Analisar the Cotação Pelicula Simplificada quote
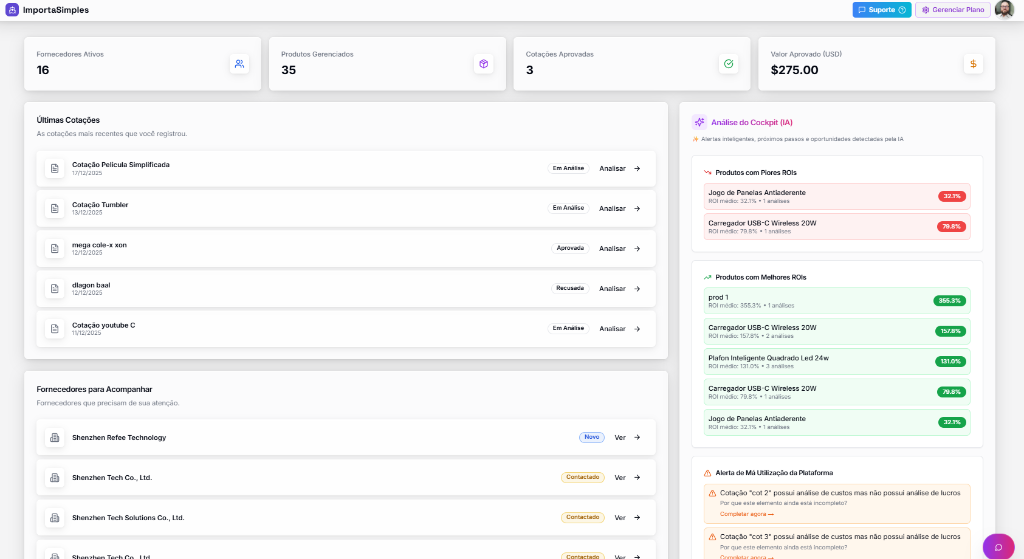Screen dimensions: 1024x559 620,168
